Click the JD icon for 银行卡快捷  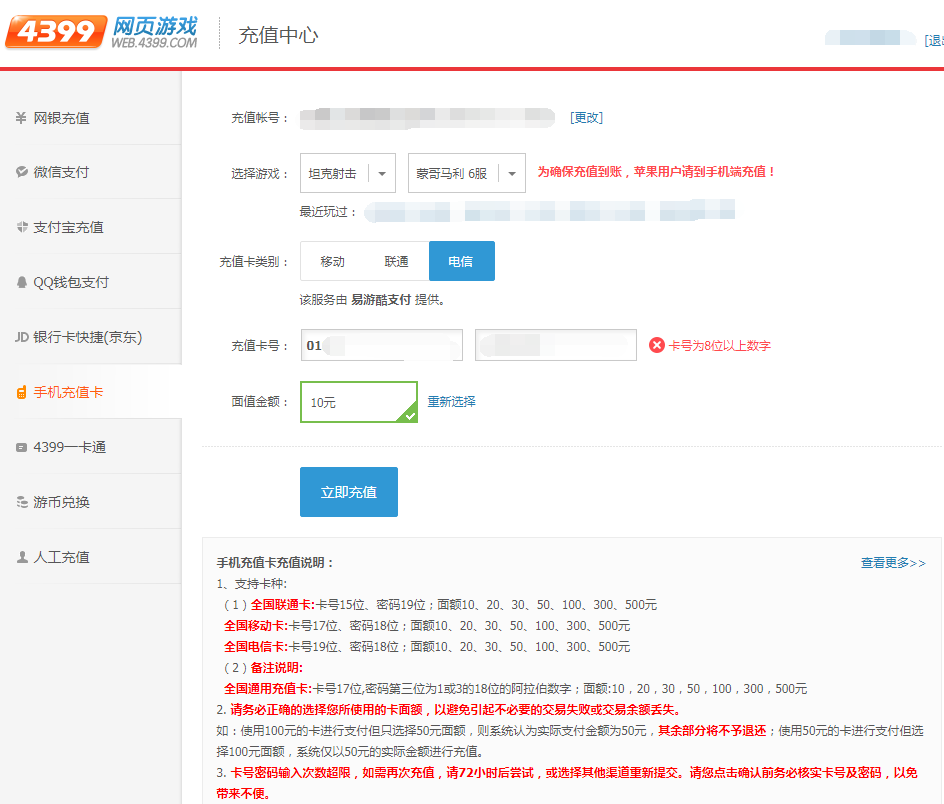21,337
